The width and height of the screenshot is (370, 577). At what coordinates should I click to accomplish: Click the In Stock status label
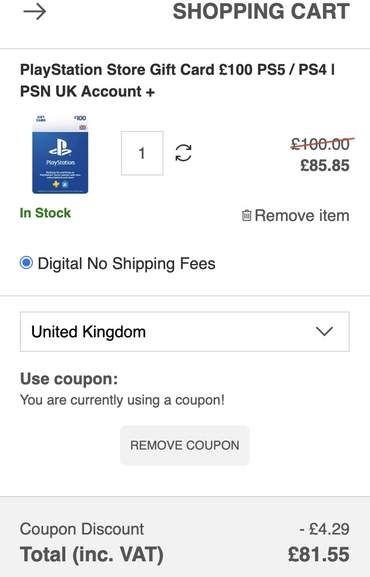[x=45, y=213]
